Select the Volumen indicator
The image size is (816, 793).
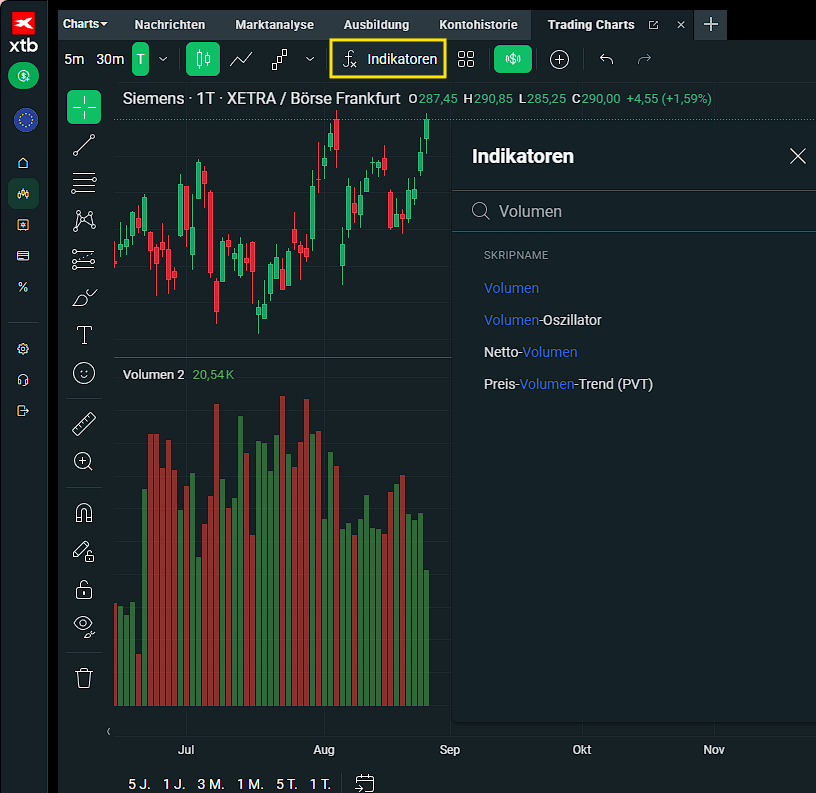click(x=511, y=288)
